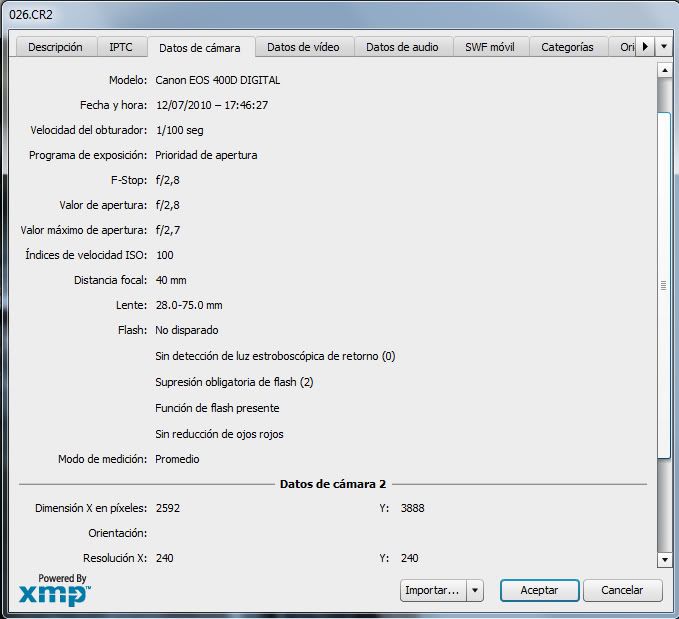Click the Importar button
This screenshot has height=619, width=679.
pyautogui.click(x=433, y=590)
